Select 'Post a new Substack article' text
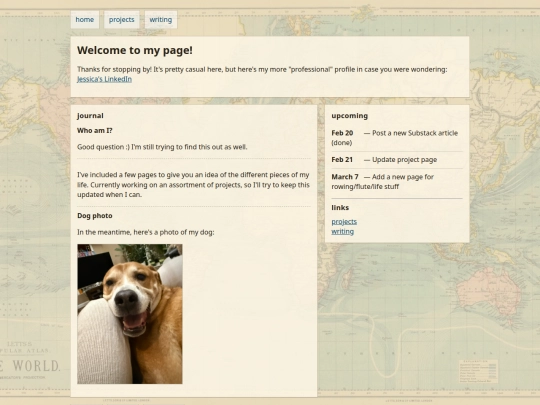The image size is (540, 405). [415, 133]
